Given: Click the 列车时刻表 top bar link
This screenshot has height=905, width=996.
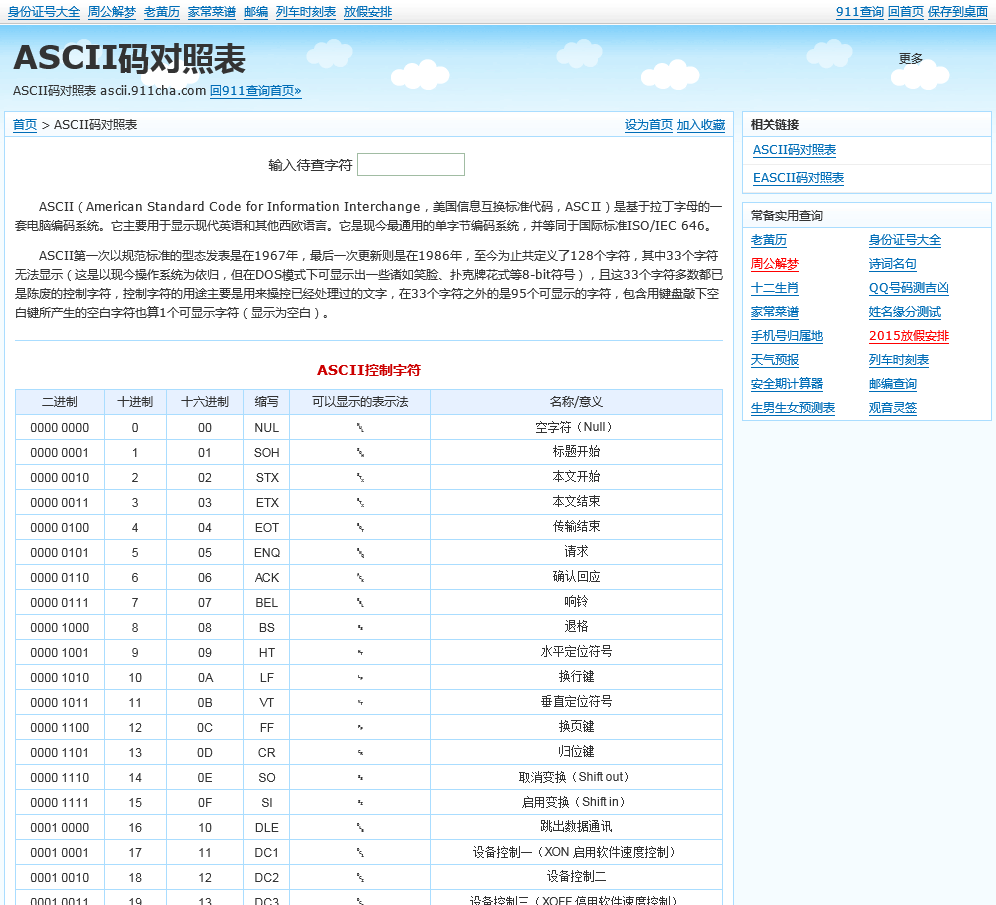Looking at the screenshot, I should [x=305, y=12].
